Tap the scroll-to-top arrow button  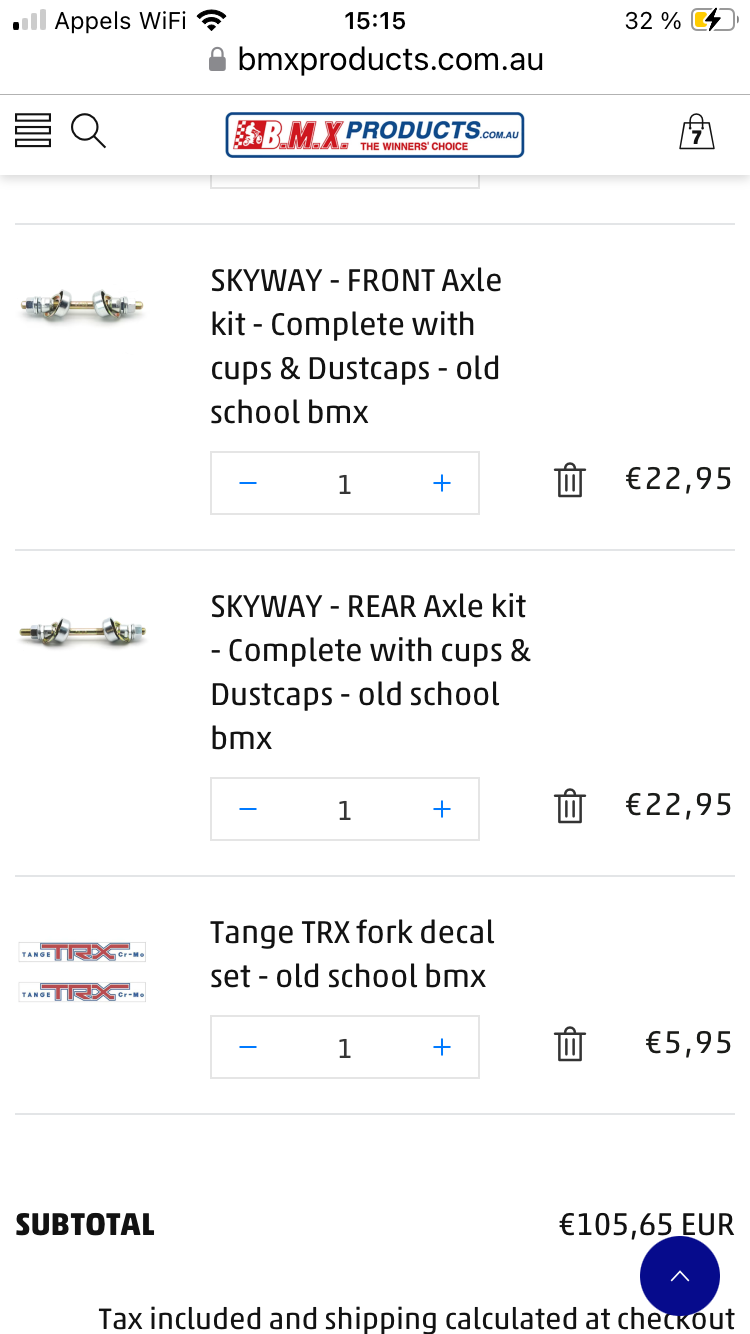680,1276
